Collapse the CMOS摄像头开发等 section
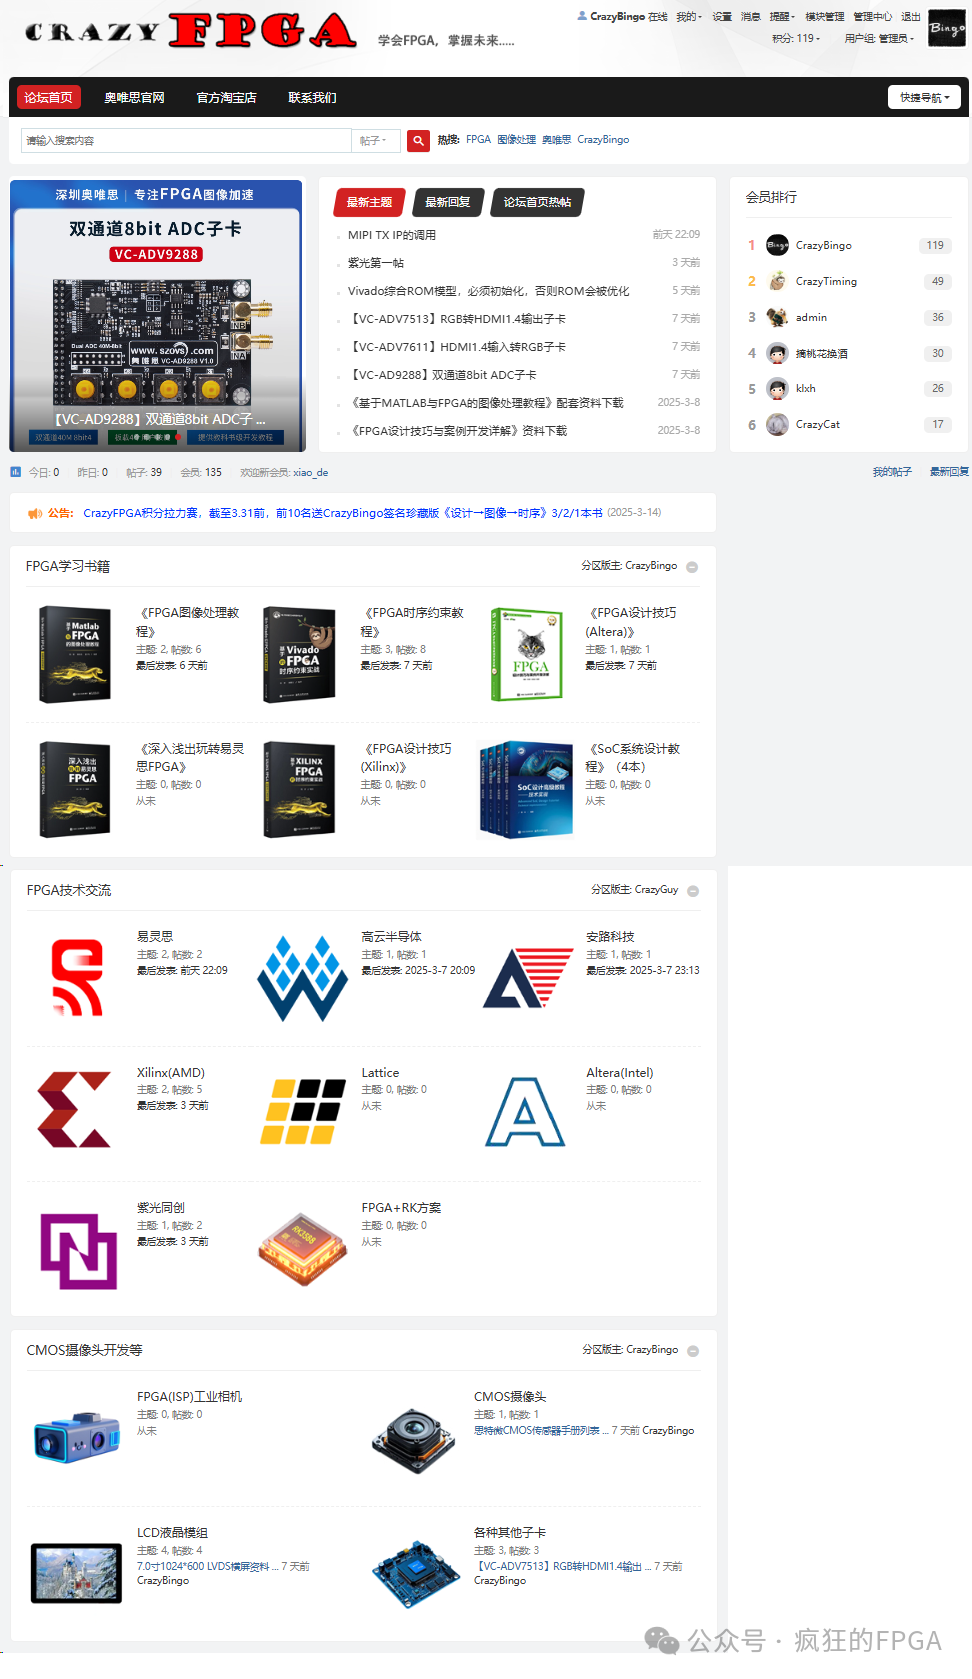This screenshot has height=1679, width=972. point(693,1351)
